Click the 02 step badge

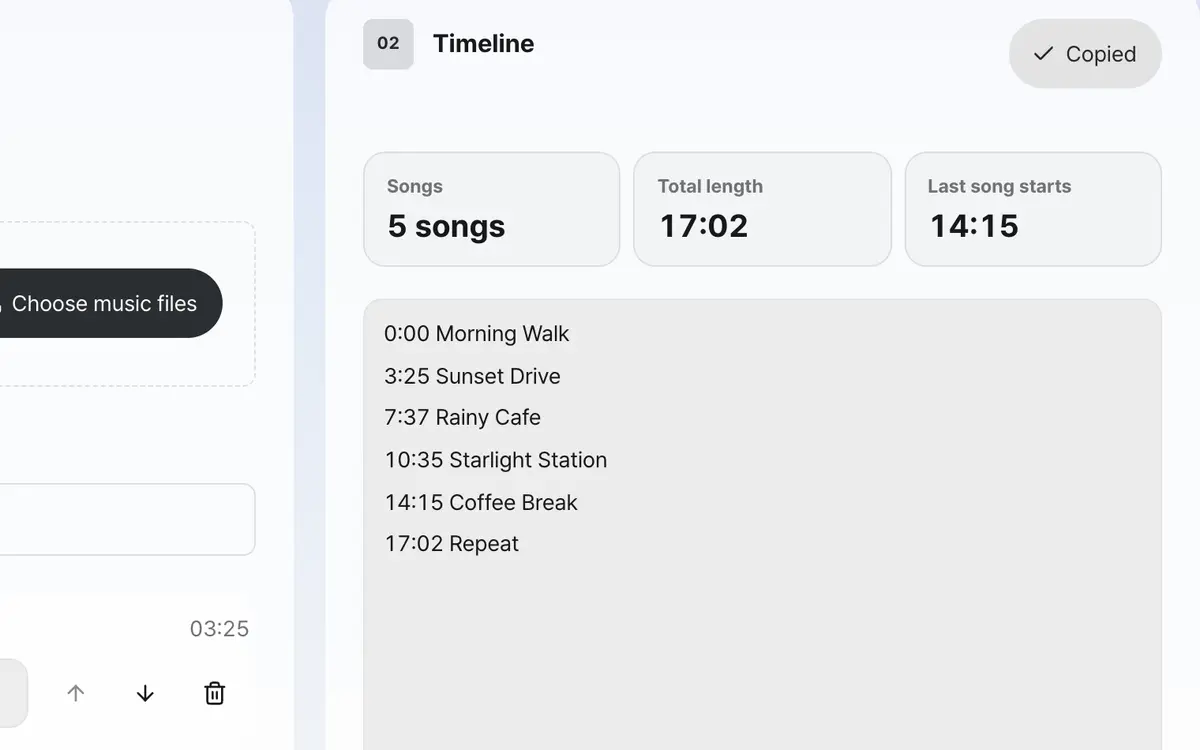click(x=388, y=44)
